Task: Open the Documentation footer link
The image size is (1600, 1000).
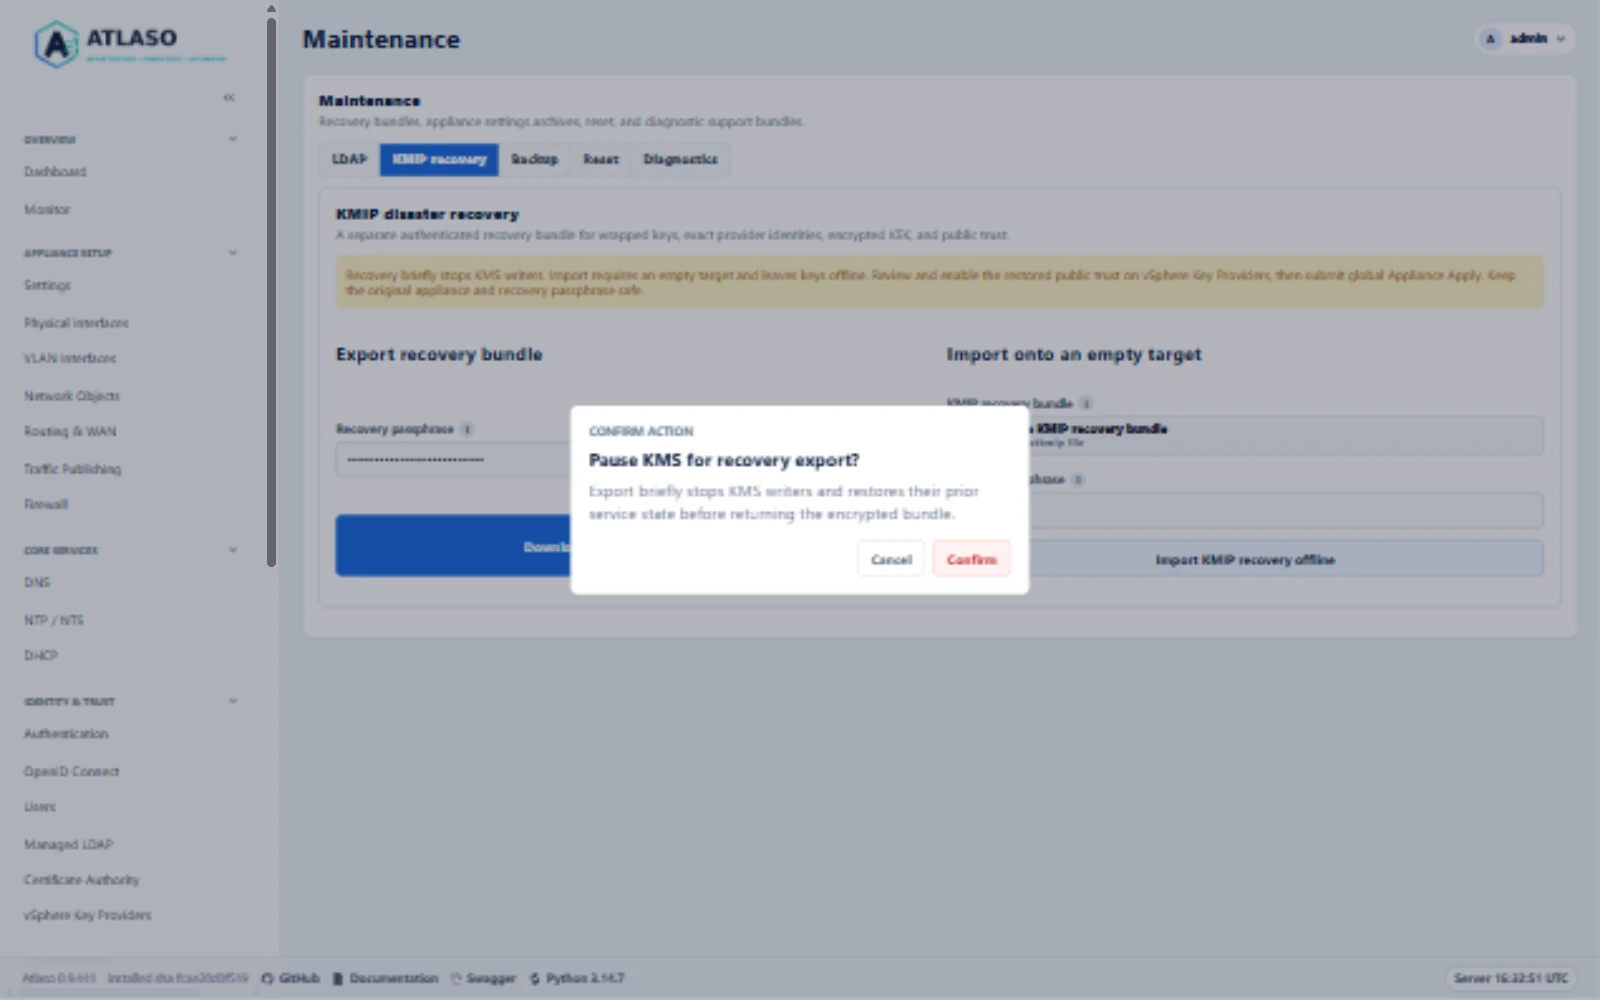Action: (385, 978)
